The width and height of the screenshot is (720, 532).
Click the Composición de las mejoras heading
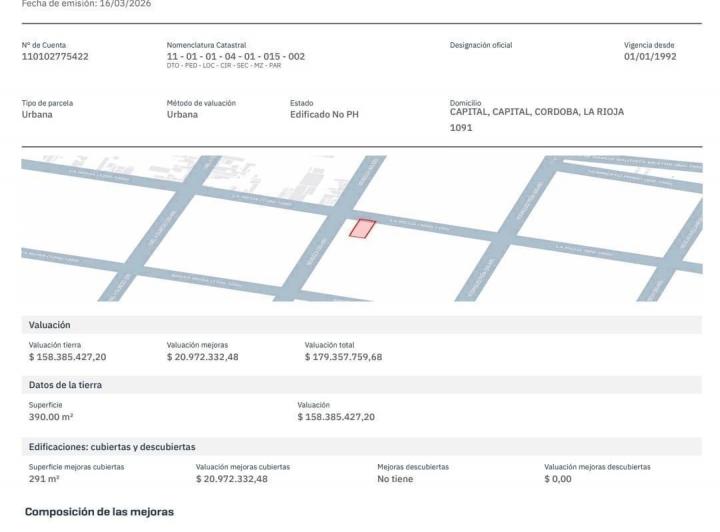tap(99, 512)
